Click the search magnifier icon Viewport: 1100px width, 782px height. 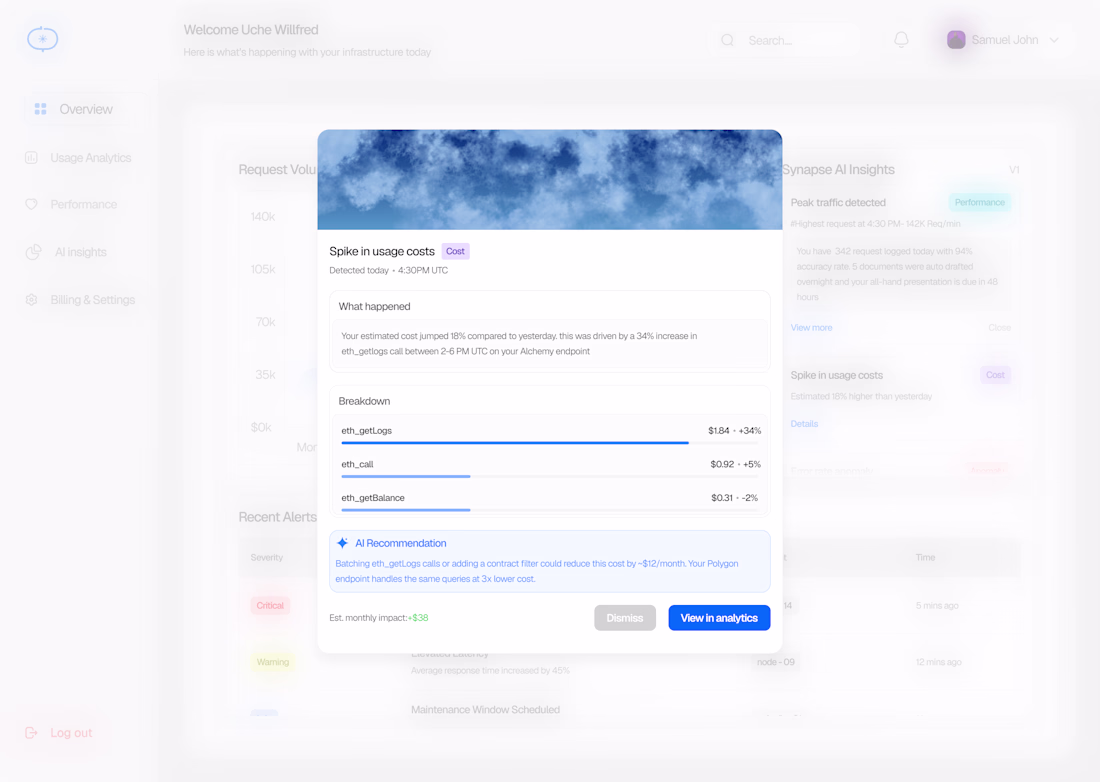coord(727,40)
